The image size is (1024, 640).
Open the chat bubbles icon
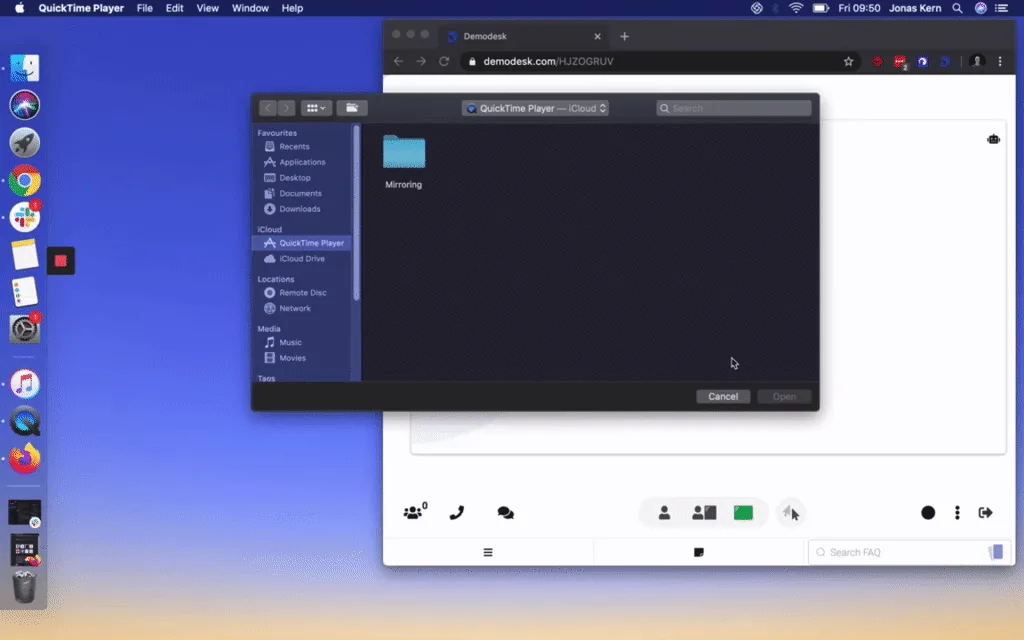(505, 513)
